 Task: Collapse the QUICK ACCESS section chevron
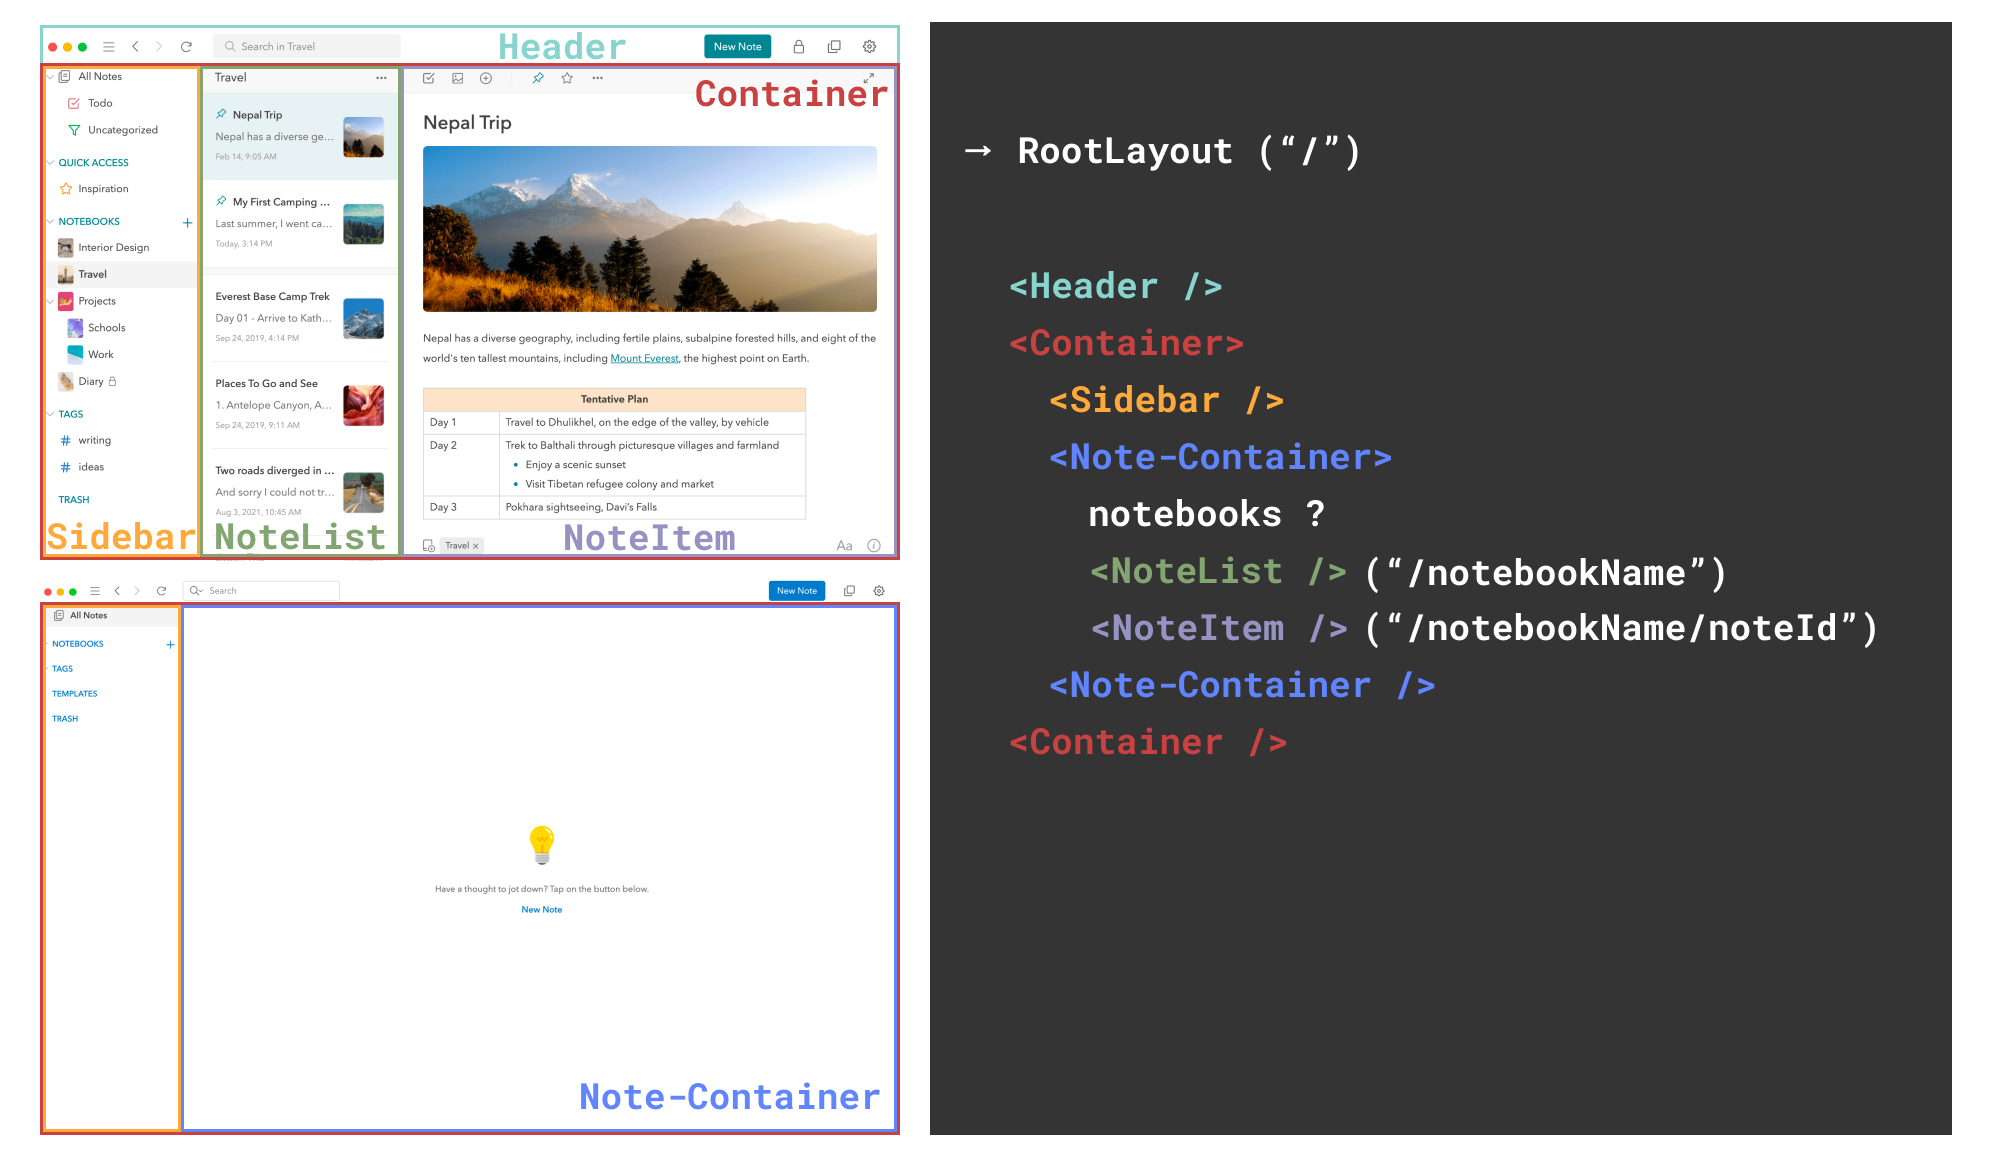point(51,163)
